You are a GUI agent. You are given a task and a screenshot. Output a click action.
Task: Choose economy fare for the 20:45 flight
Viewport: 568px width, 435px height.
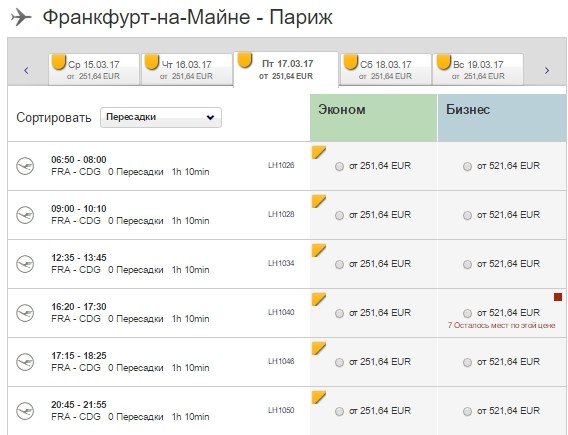(339, 412)
